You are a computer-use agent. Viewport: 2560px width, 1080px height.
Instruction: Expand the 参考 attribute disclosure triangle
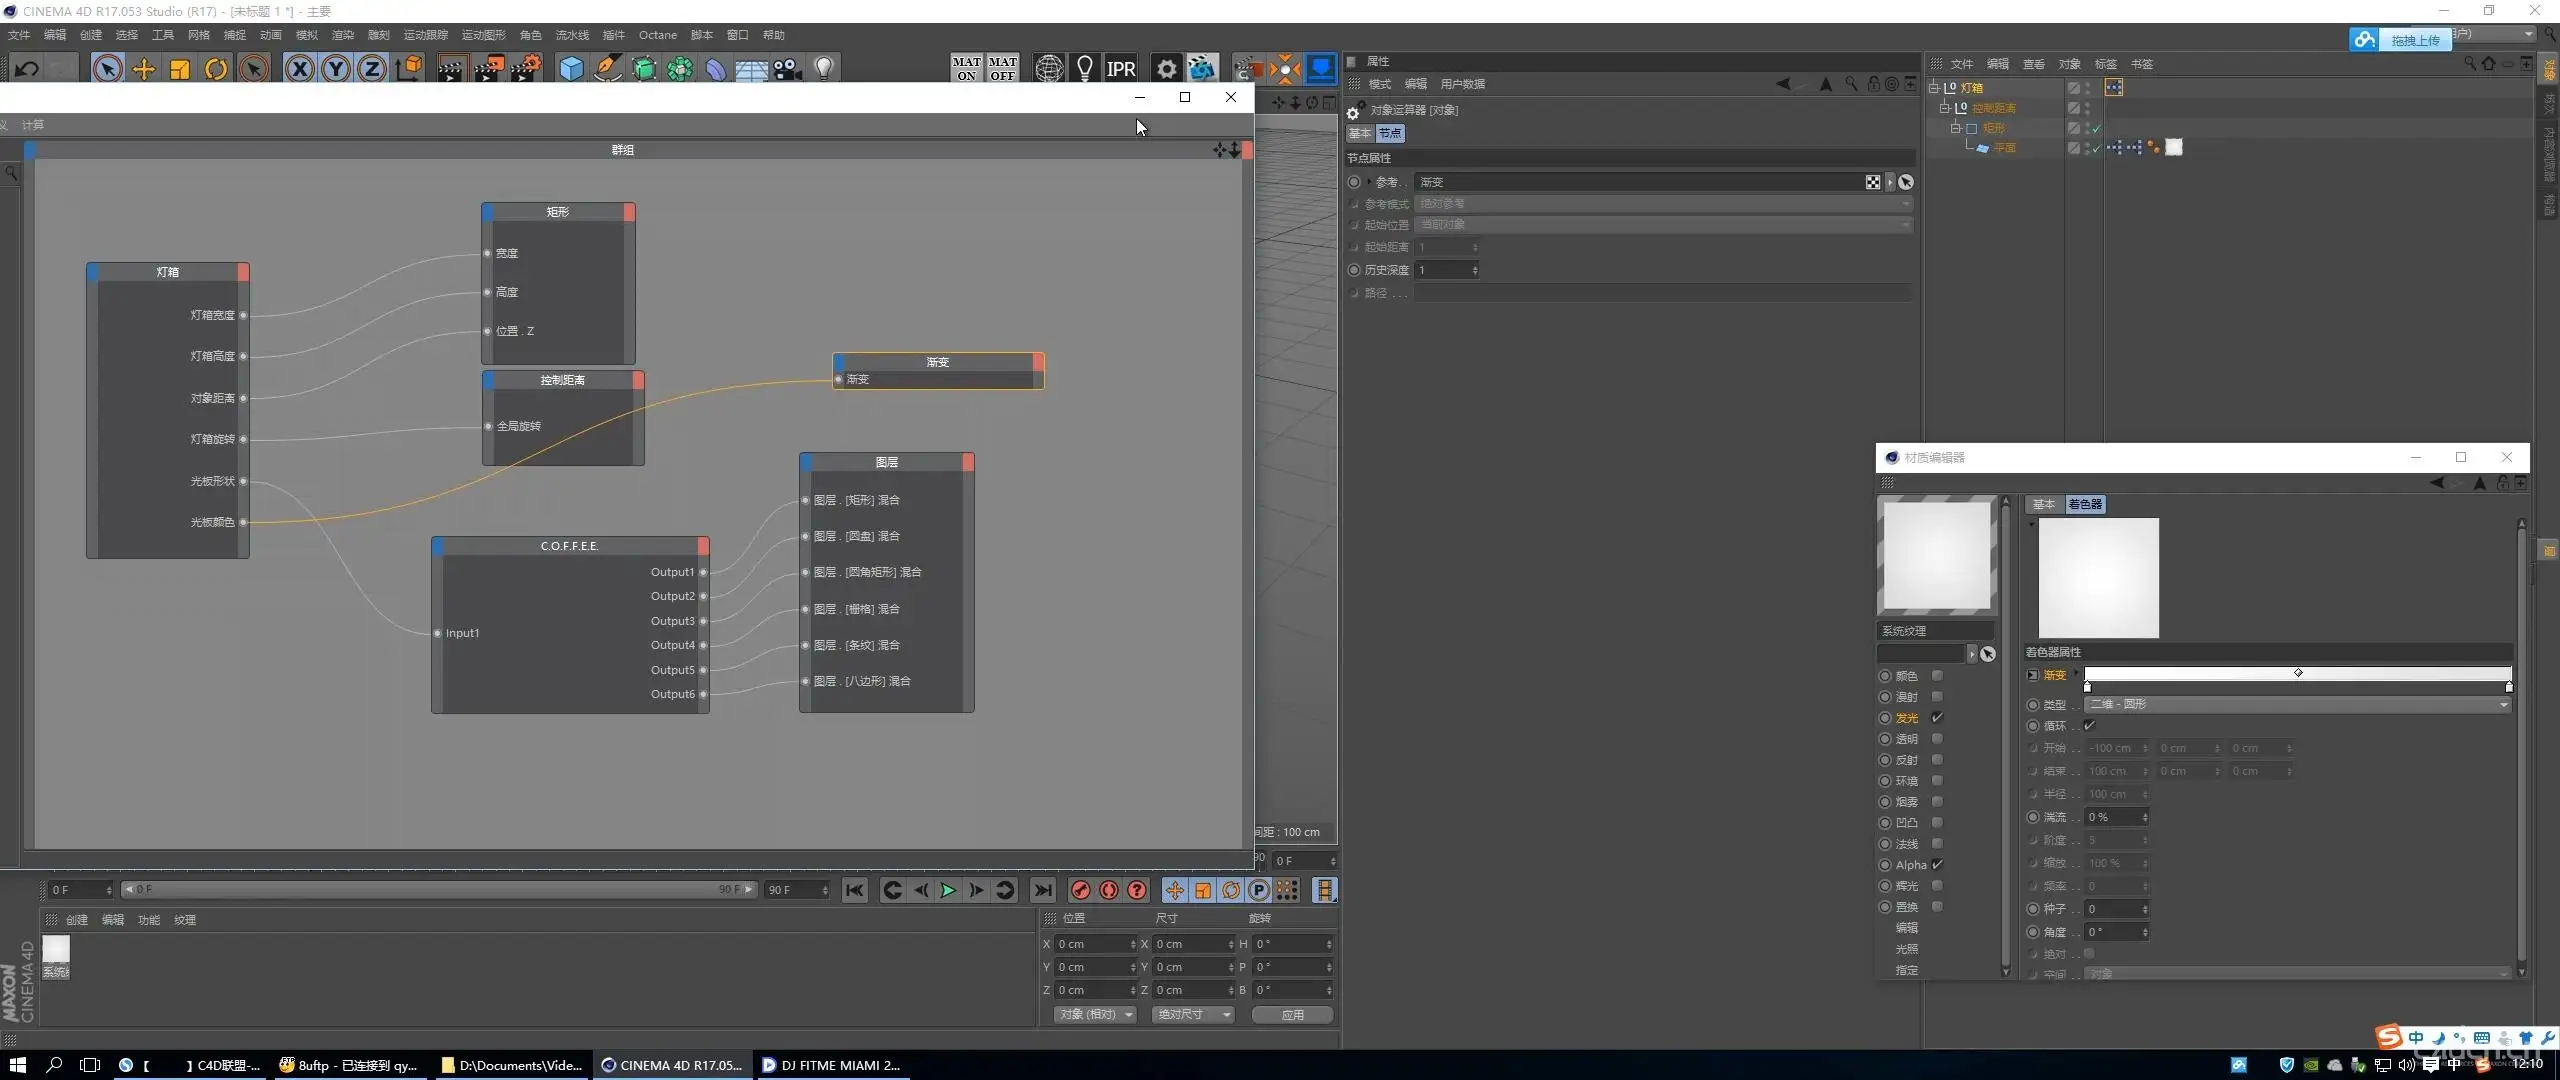pyautogui.click(x=1369, y=182)
